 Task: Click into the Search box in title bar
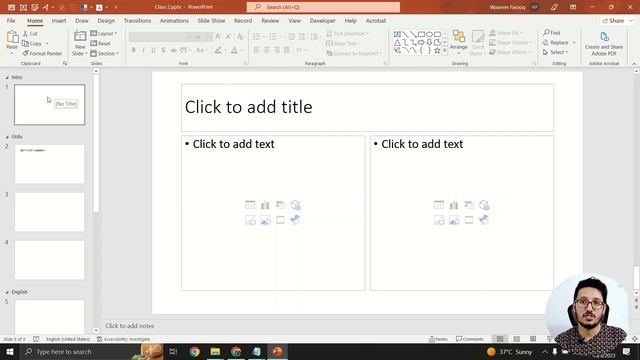click(x=323, y=7)
